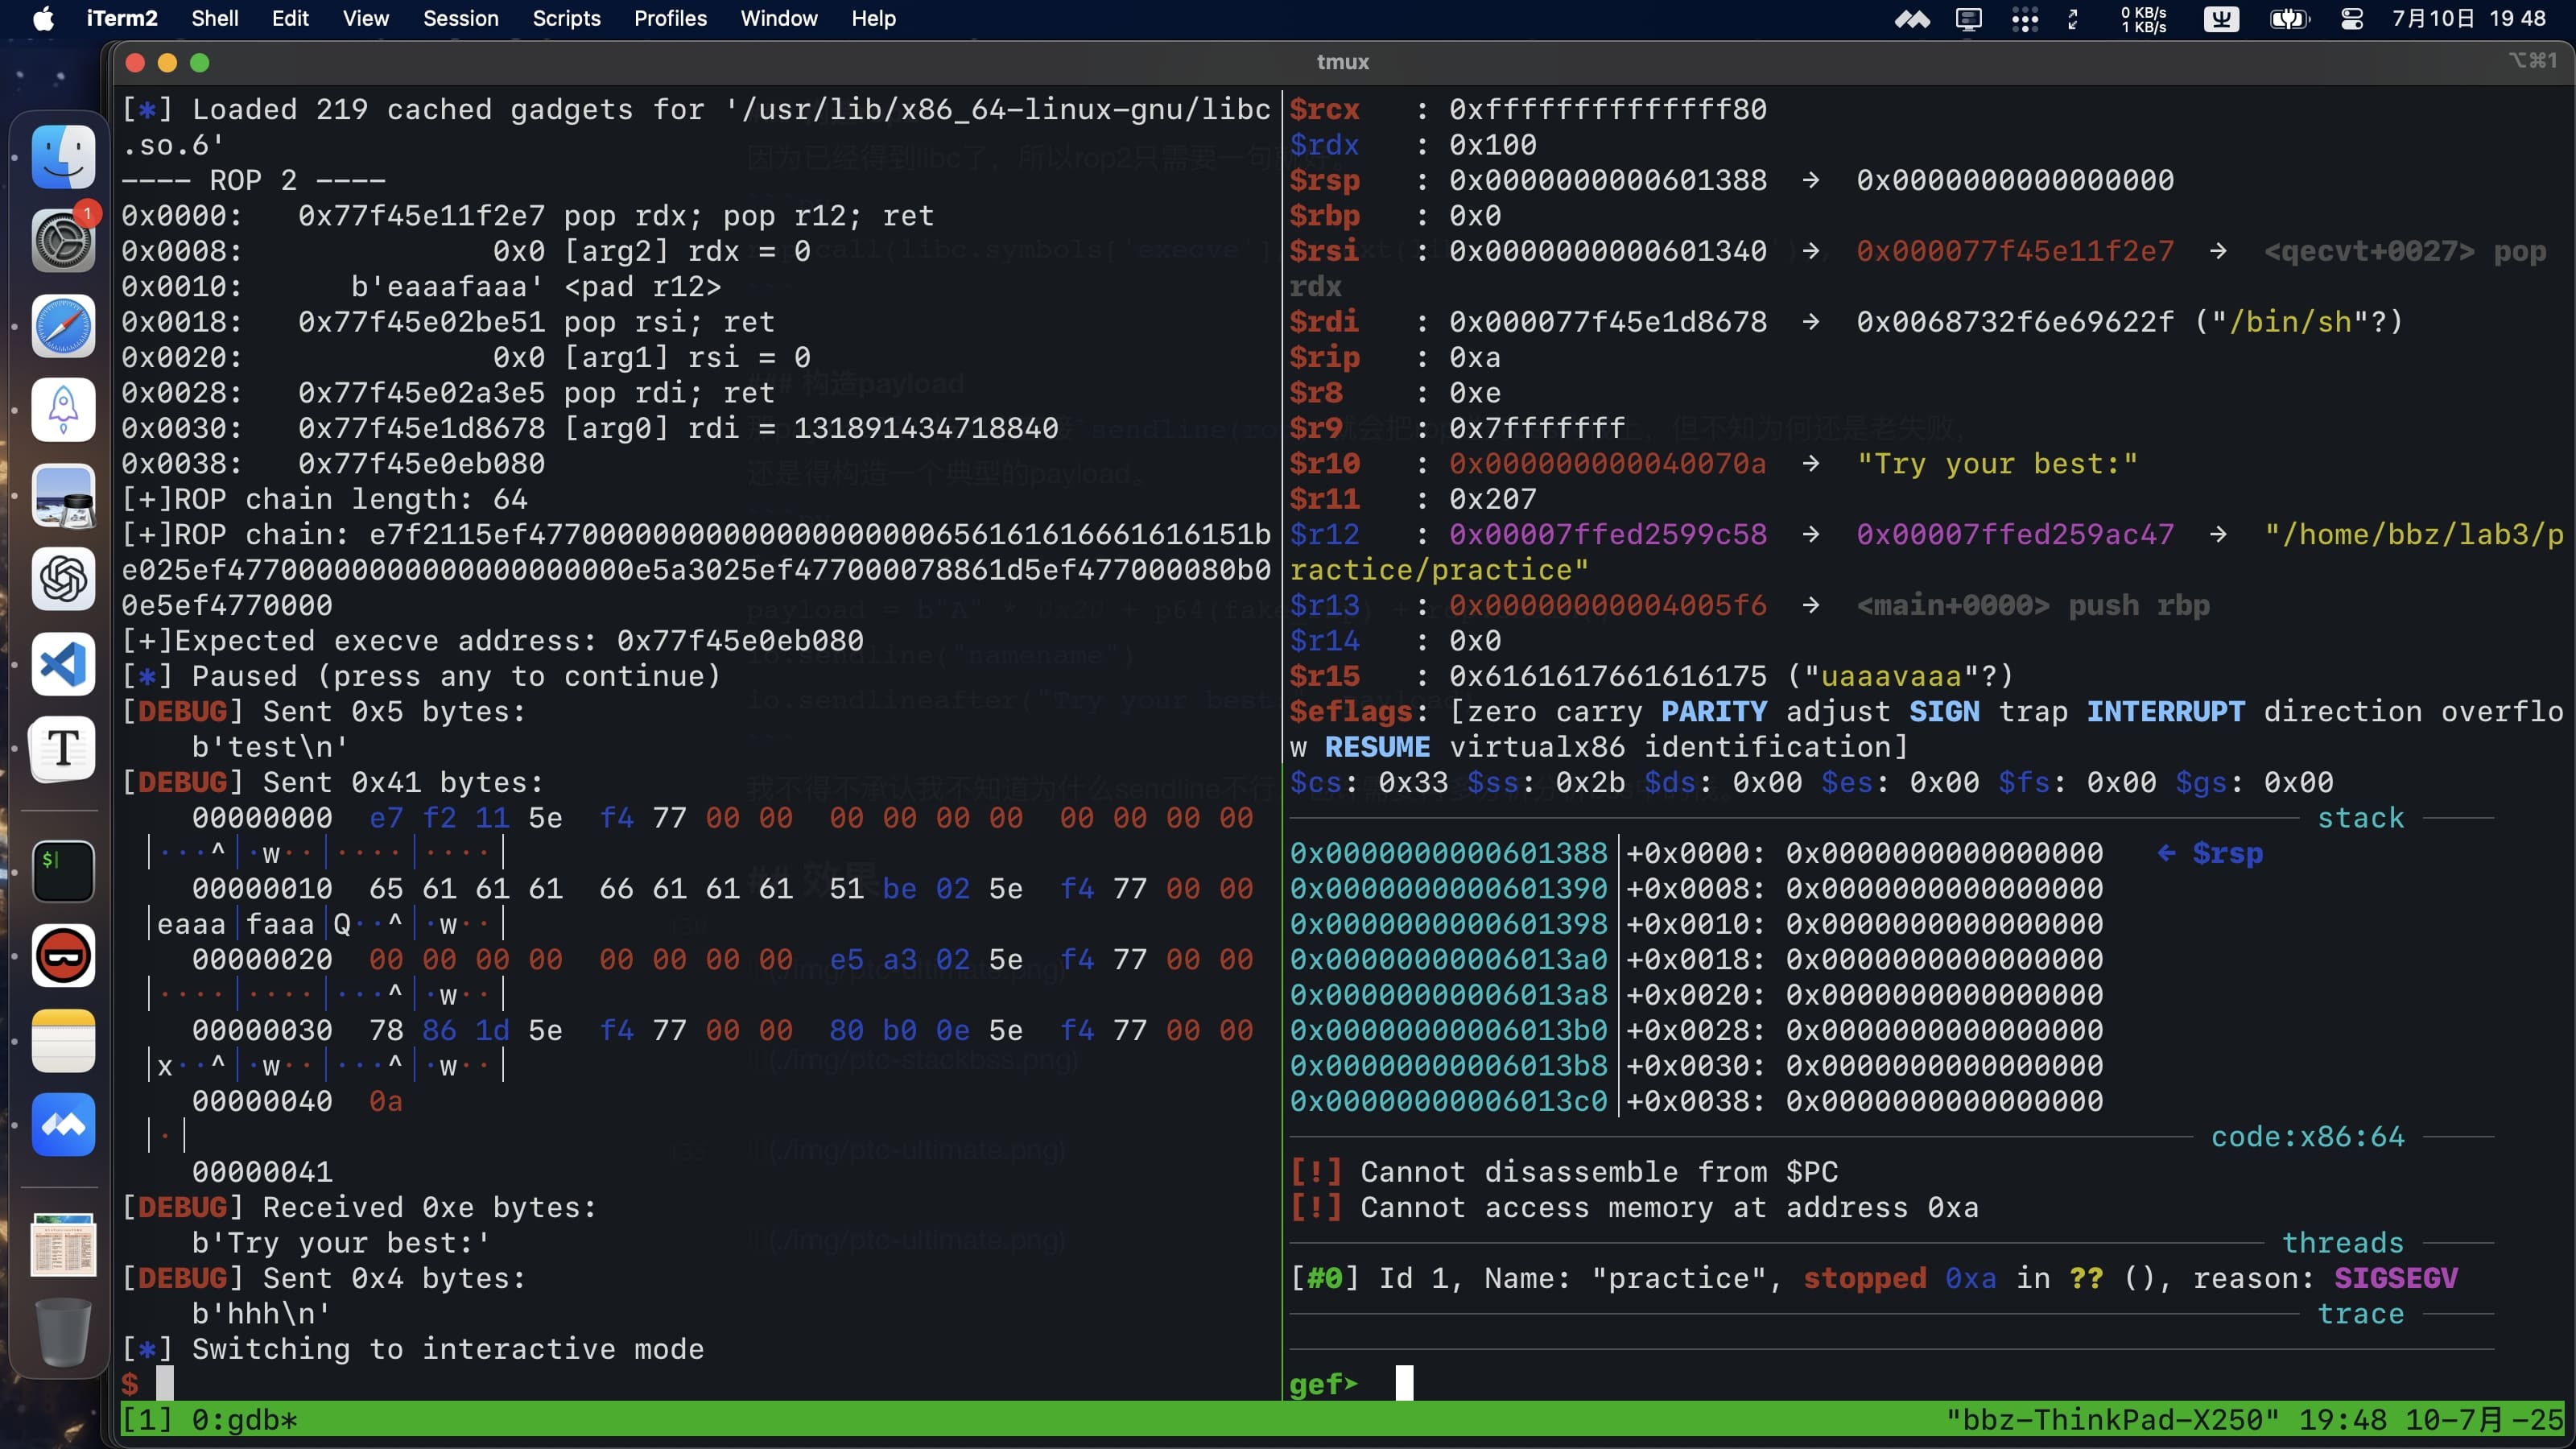This screenshot has width=2576, height=1449.
Task: Open ChatGPT app in dock
Action: 63,579
